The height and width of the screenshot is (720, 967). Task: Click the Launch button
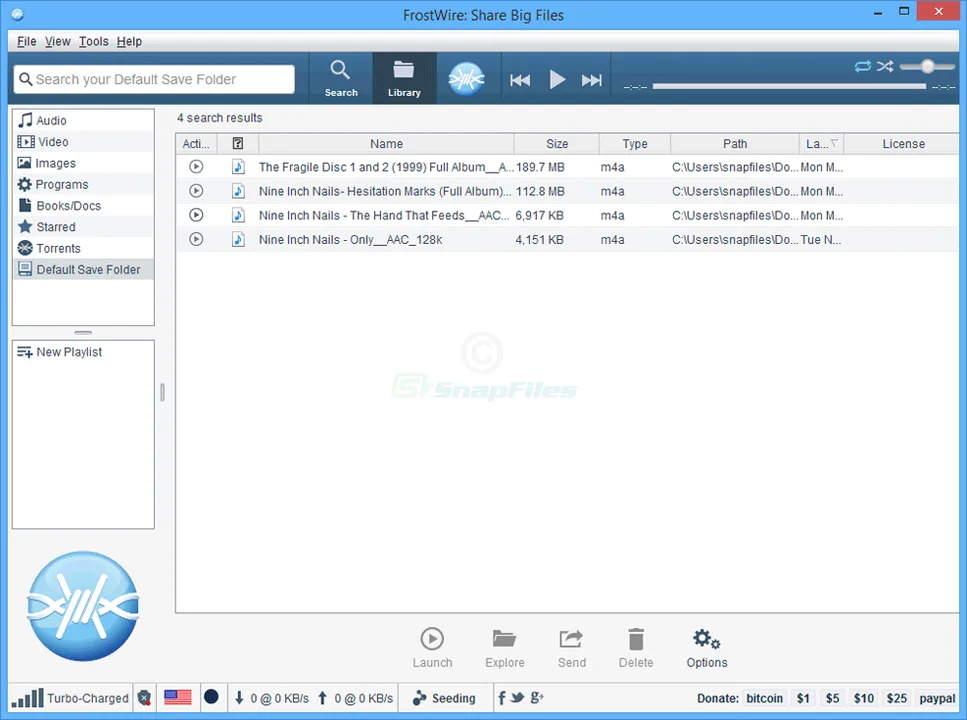pos(432,648)
